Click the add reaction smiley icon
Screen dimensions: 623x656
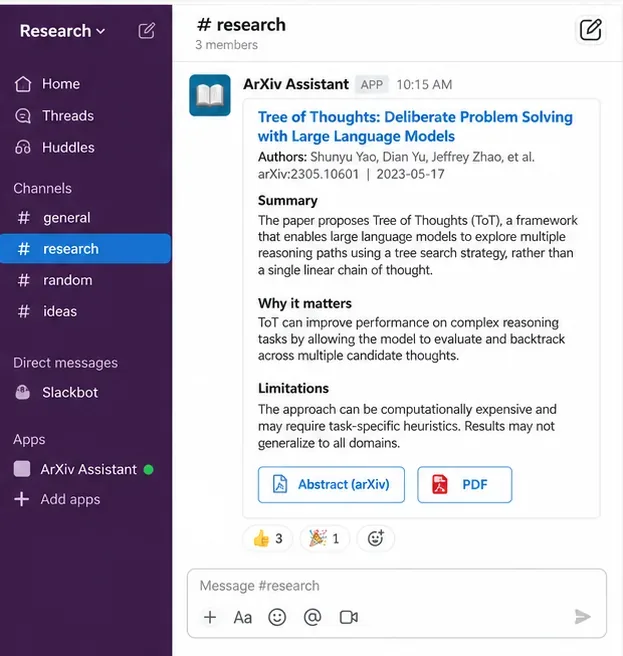(376, 538)
